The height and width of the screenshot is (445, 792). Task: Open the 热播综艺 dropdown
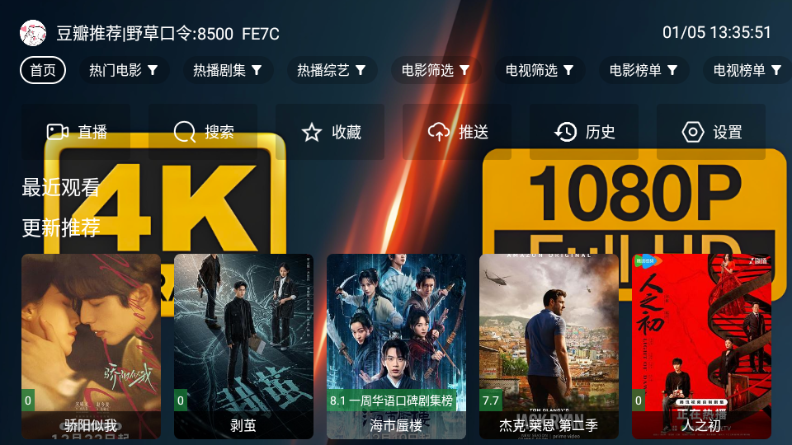pyautogui.click(x=360, y=71)
